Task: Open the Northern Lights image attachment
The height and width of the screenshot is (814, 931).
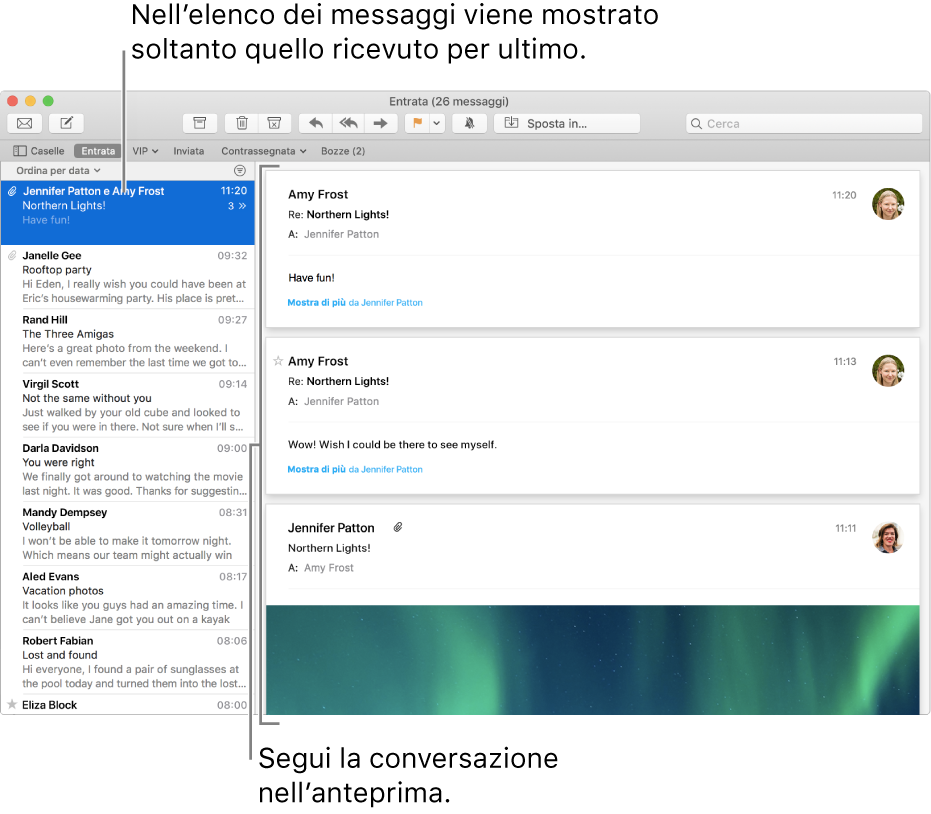Action: (593, 660)
